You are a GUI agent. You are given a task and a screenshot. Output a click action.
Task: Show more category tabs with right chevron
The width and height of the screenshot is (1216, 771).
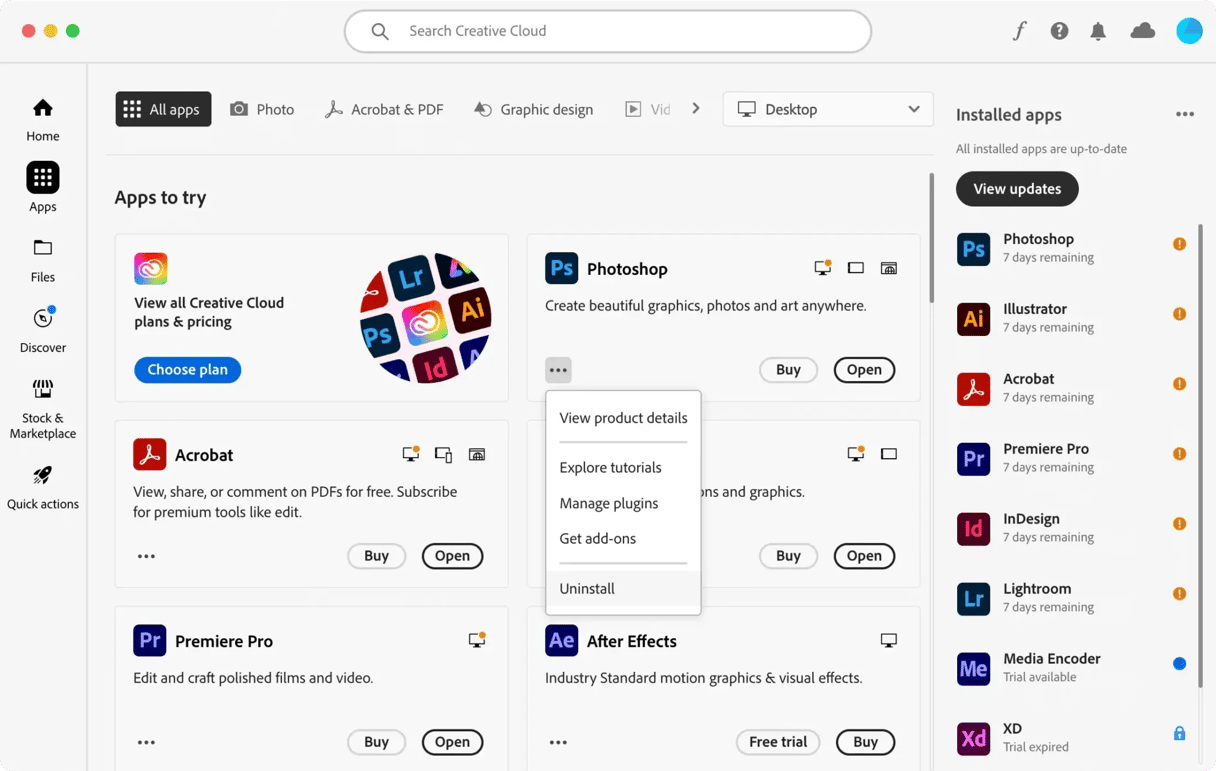tap(696, 109)
